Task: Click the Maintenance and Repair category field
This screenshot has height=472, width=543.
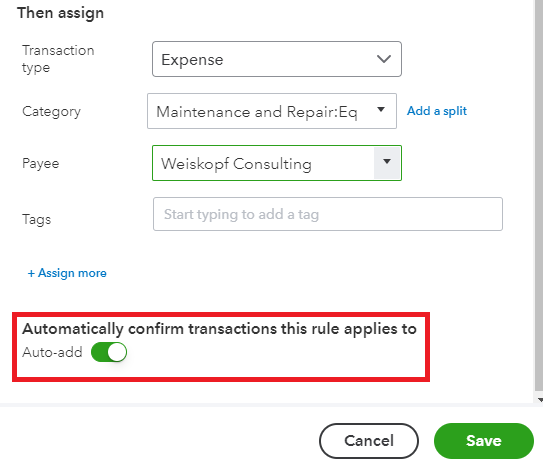Action: [272, 111]
